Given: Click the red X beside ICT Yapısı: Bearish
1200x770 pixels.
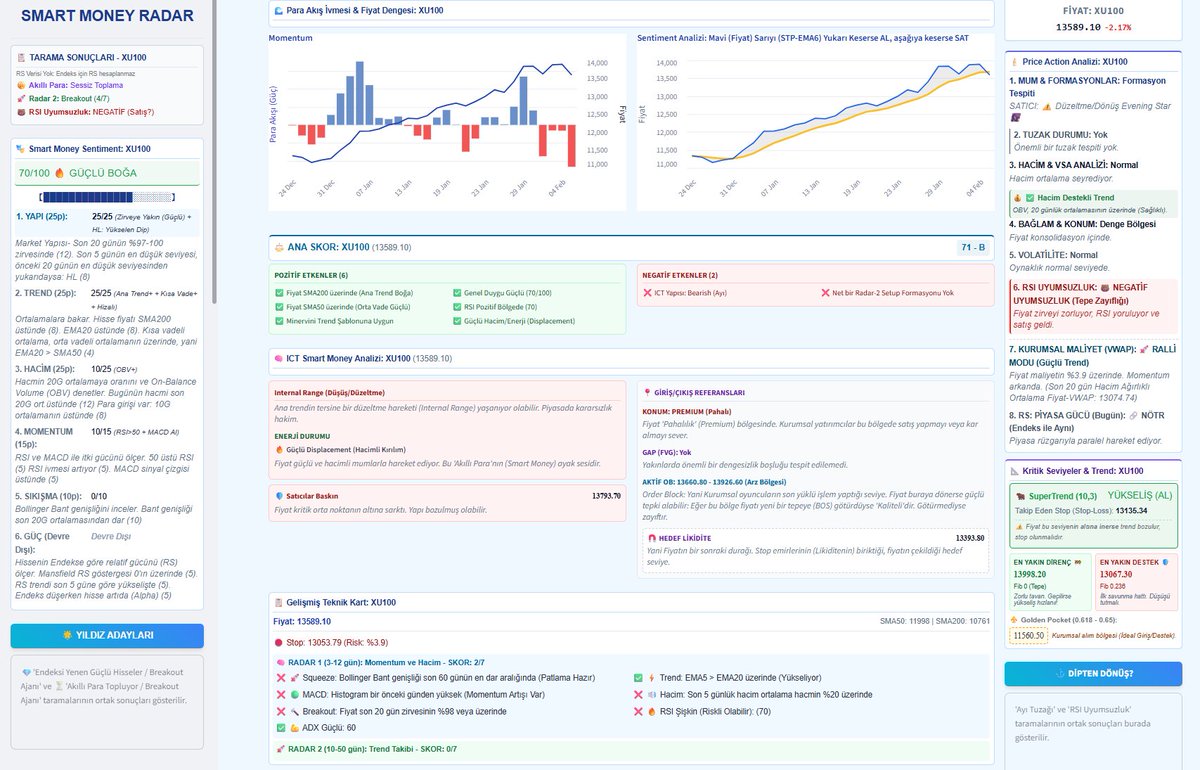Looking at the screenshot, I should (648, 292).
